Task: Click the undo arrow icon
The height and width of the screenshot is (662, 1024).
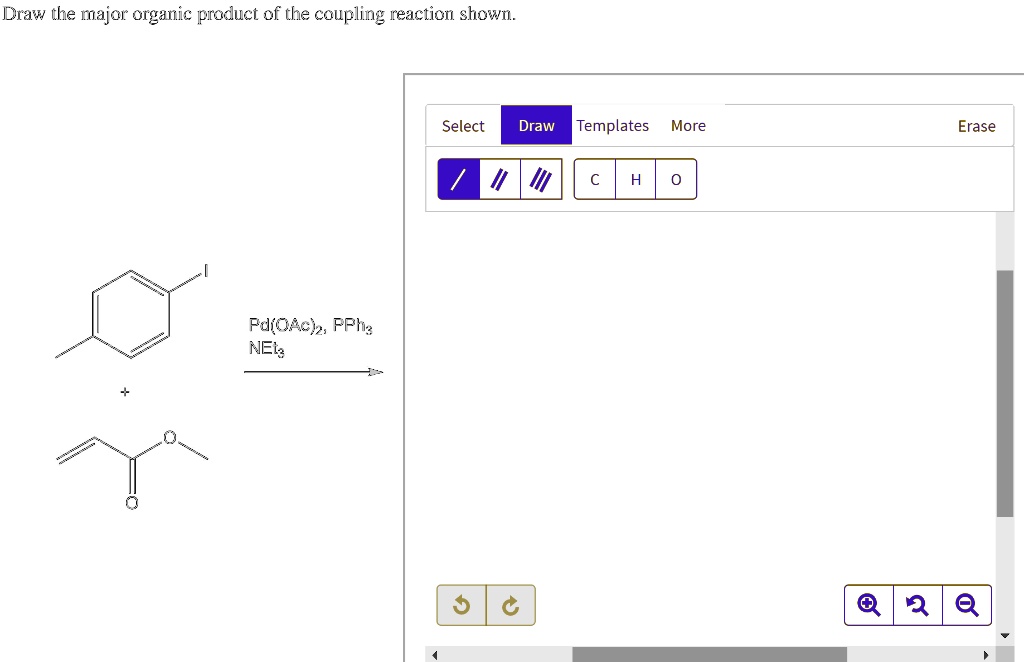Action: tap(461, 605)
